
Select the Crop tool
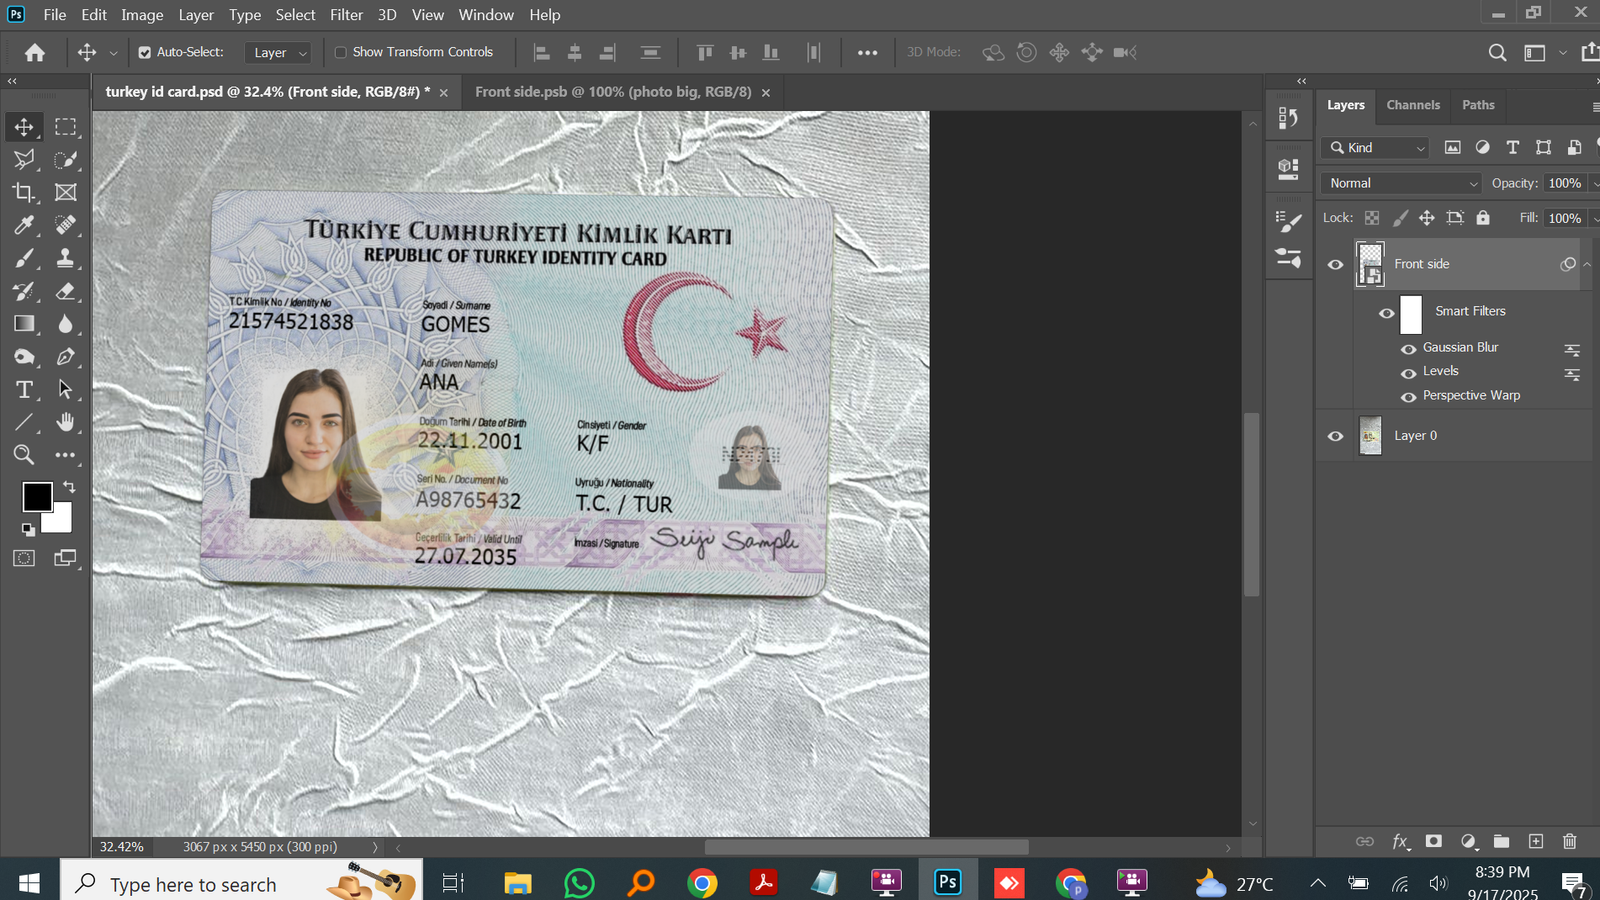pos(24,192)
